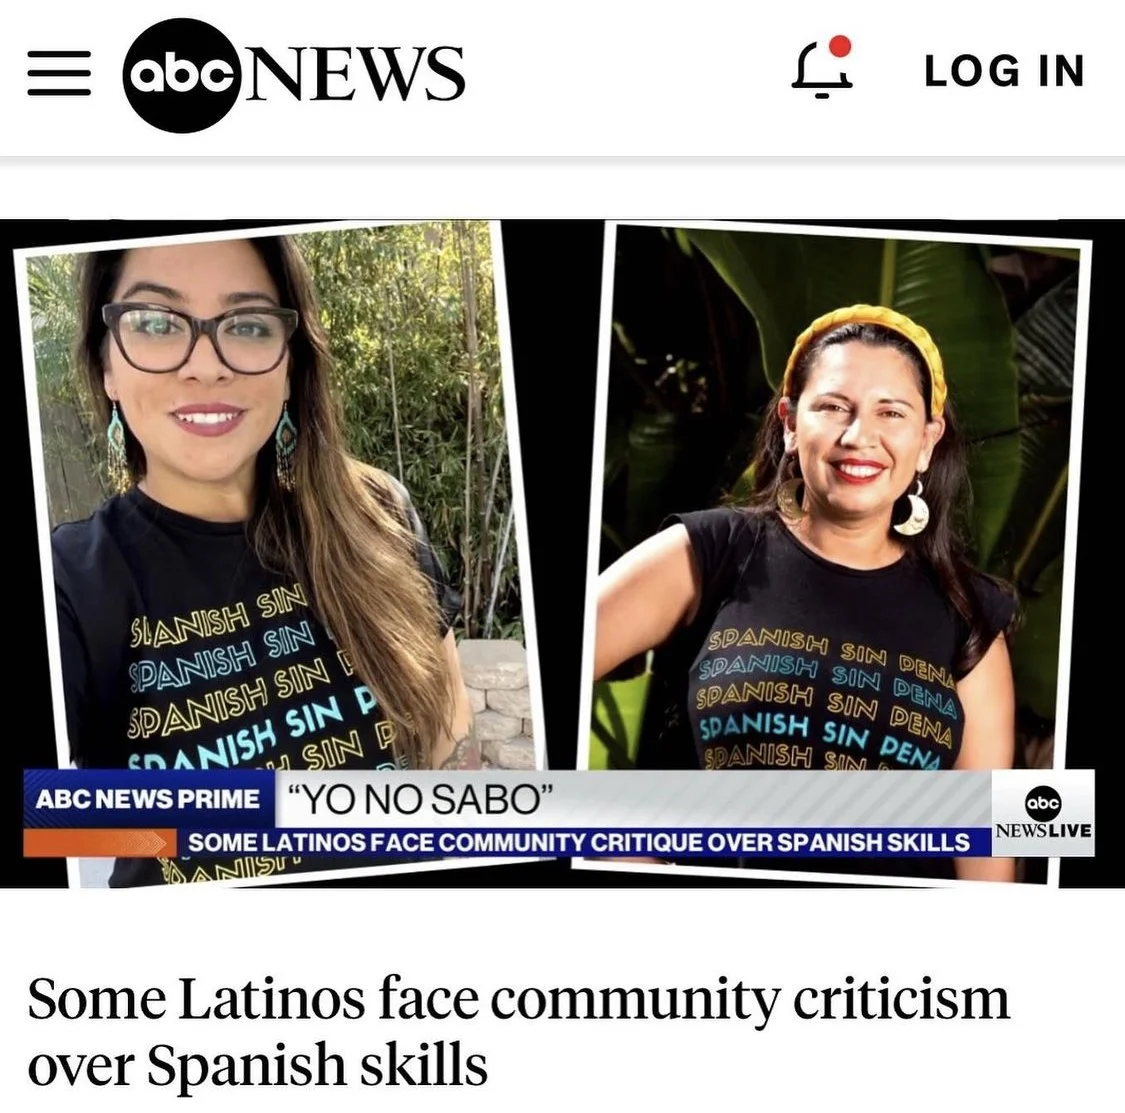Click the red notification badge dot
The image size is (1125, 1113).
pyautogui.click(x=840, y=46)
